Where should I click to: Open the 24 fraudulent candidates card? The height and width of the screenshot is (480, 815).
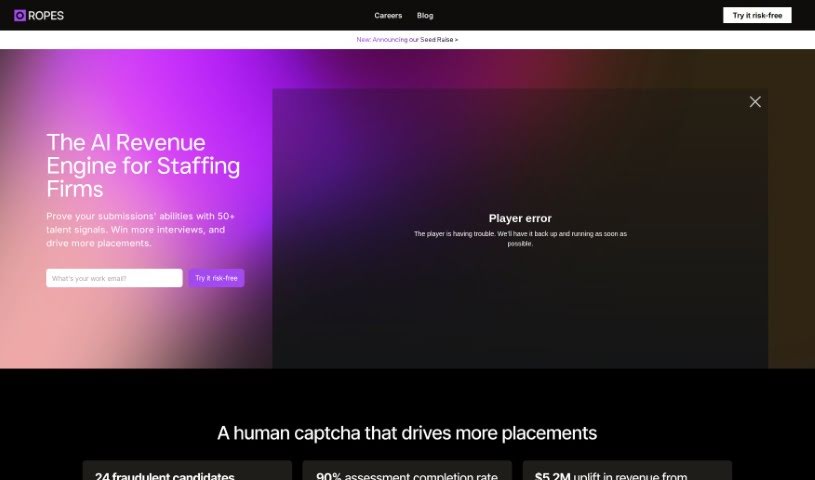[x=187, y=471]
